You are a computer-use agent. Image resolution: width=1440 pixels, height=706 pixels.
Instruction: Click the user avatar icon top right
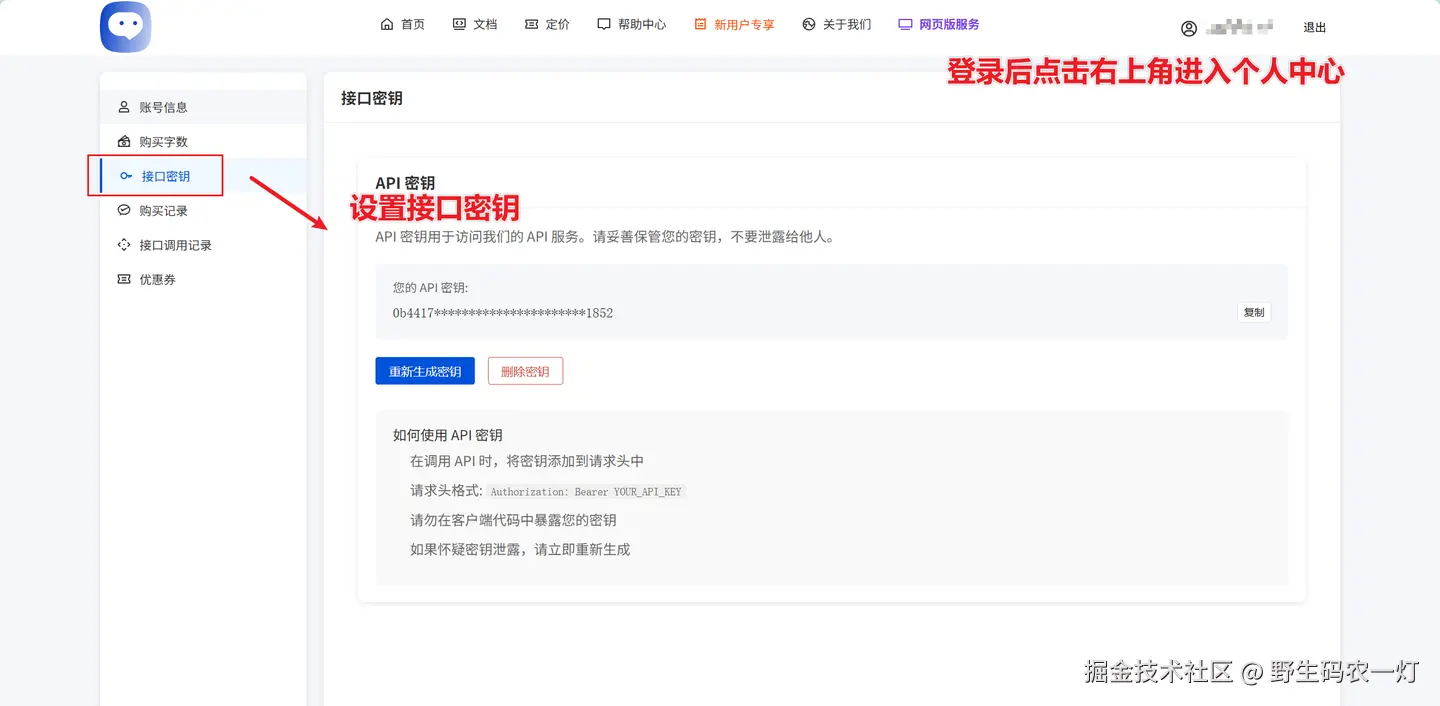tap(1188, 27)
